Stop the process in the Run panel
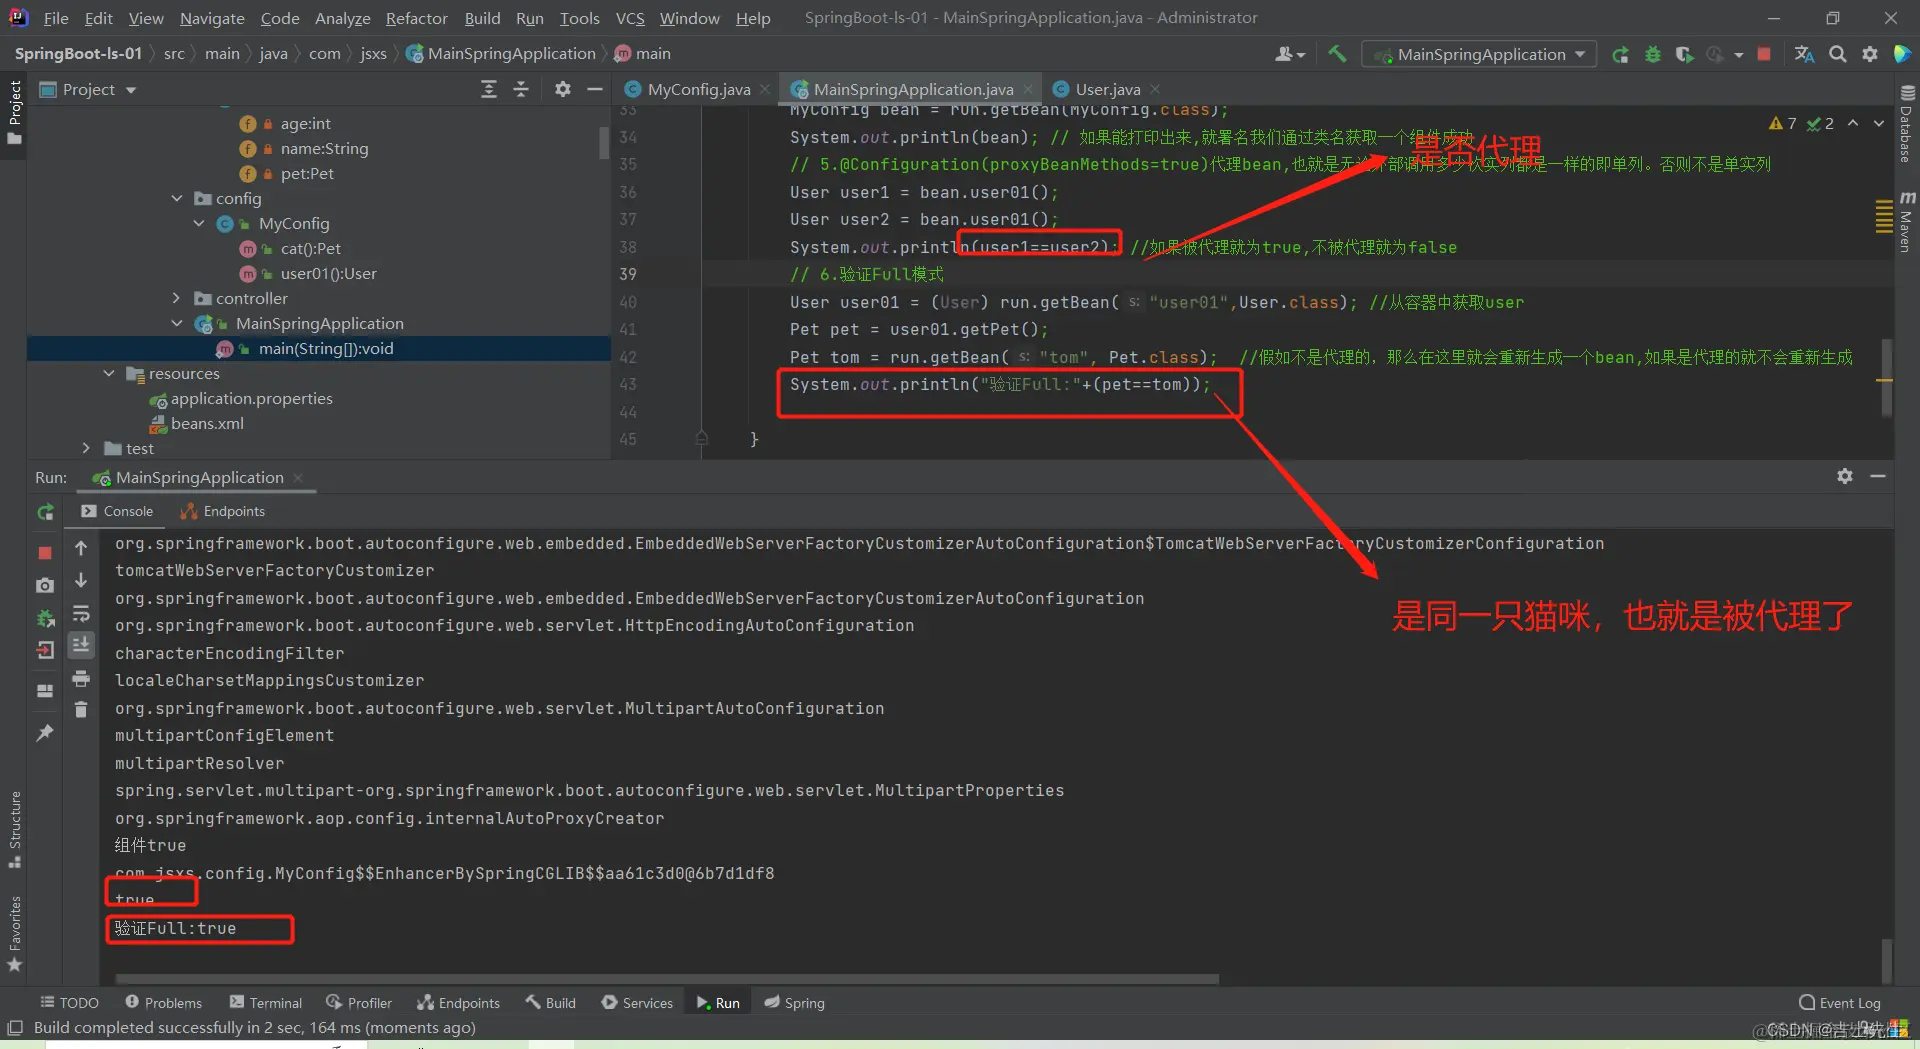1920x1049 pixels. [45, 552]
